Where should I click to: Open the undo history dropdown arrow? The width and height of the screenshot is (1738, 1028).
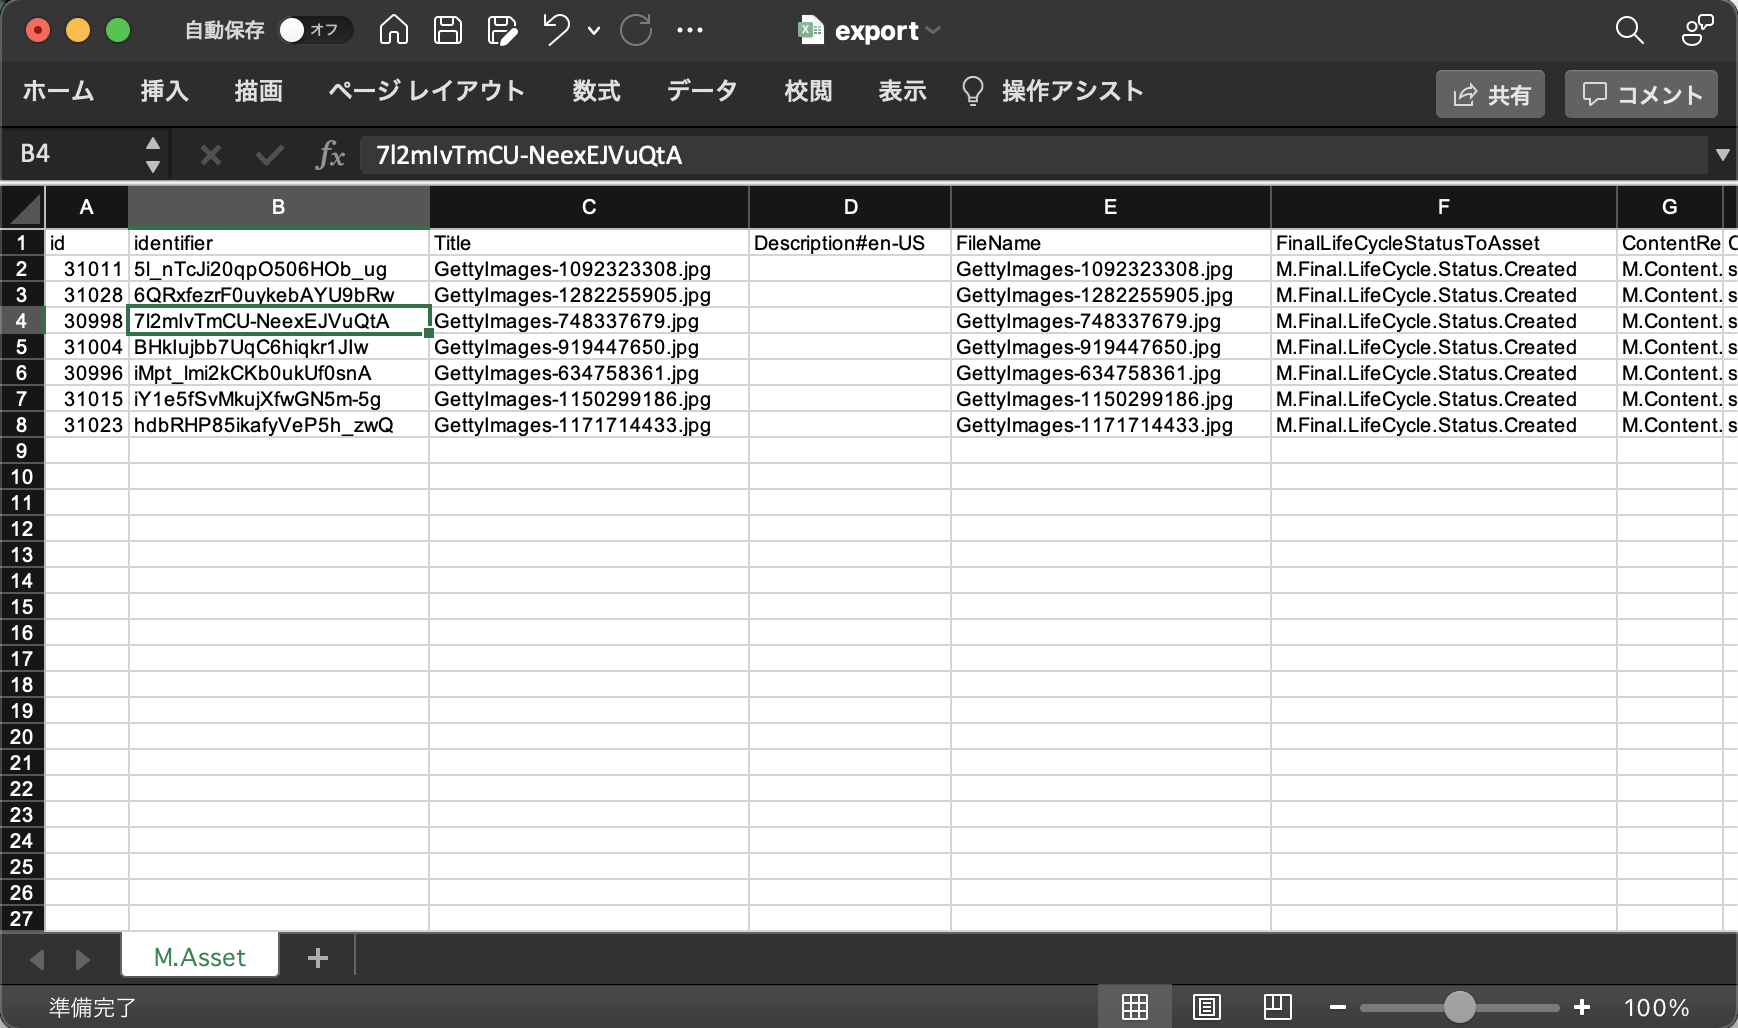coord(594,31)
